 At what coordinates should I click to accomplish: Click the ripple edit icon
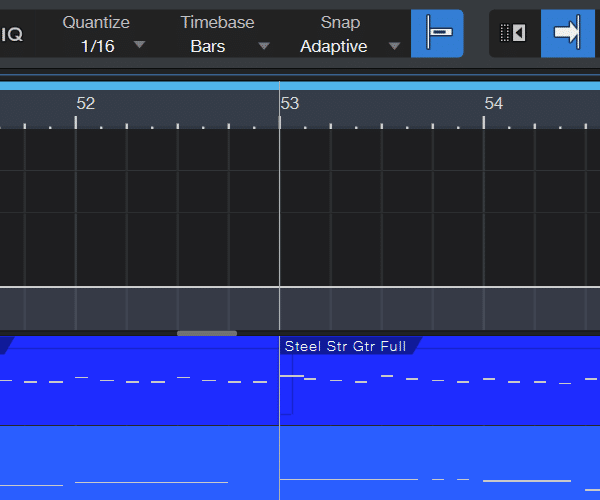point(514,34)
